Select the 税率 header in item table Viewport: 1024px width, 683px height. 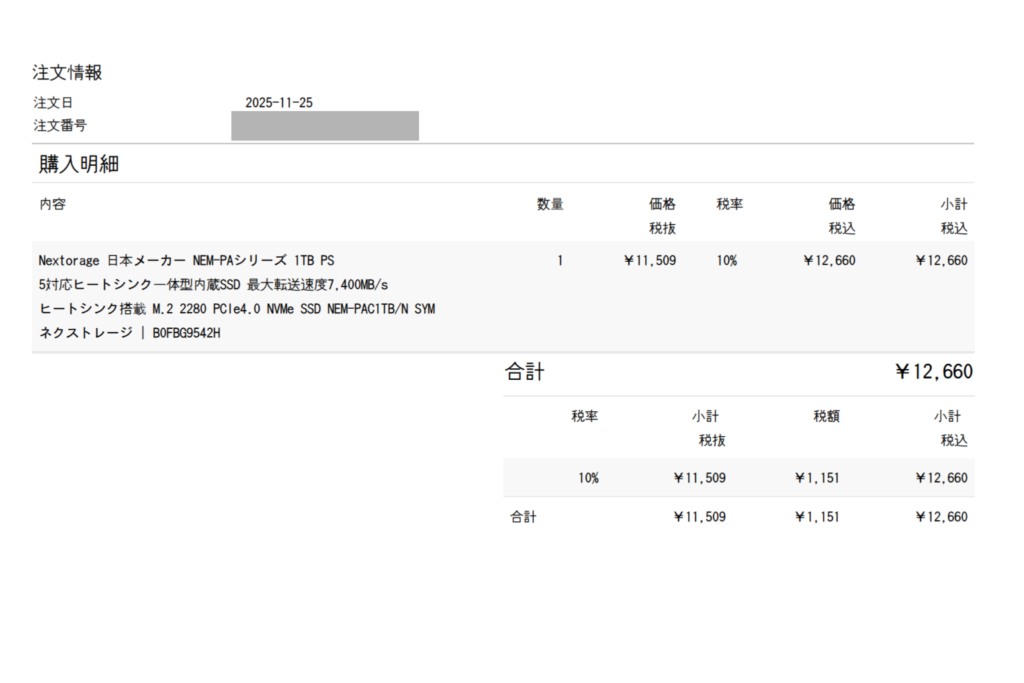coord(729,204)
